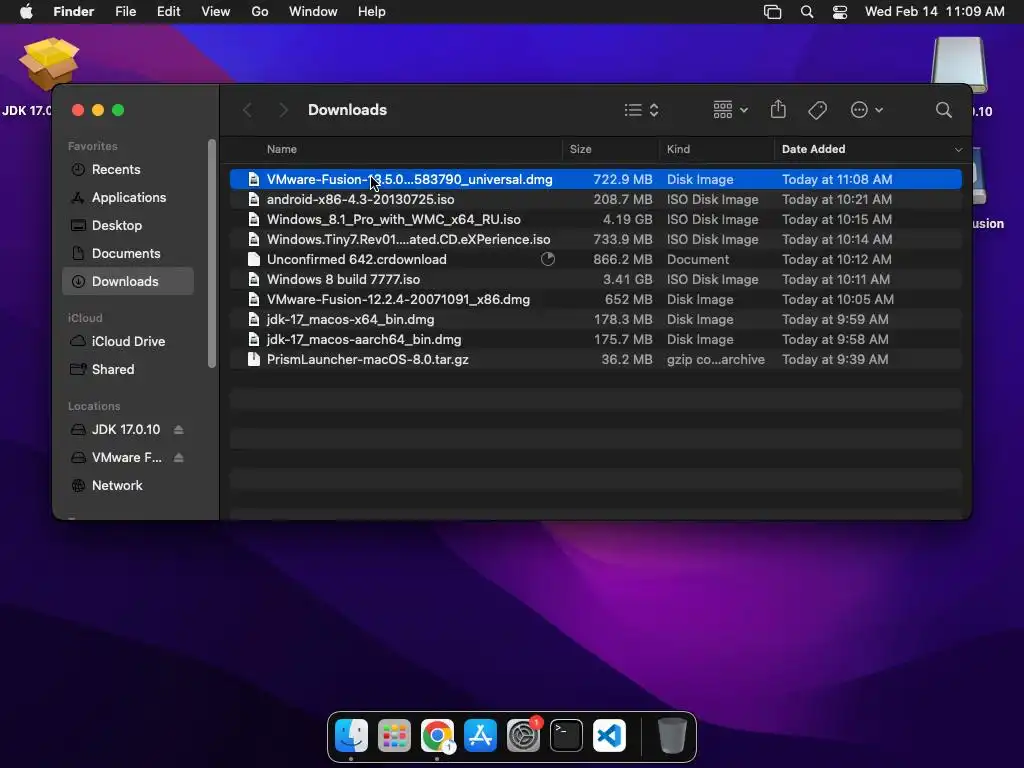
Task: Sort by the Kind column header
Action: click(678, 149)
